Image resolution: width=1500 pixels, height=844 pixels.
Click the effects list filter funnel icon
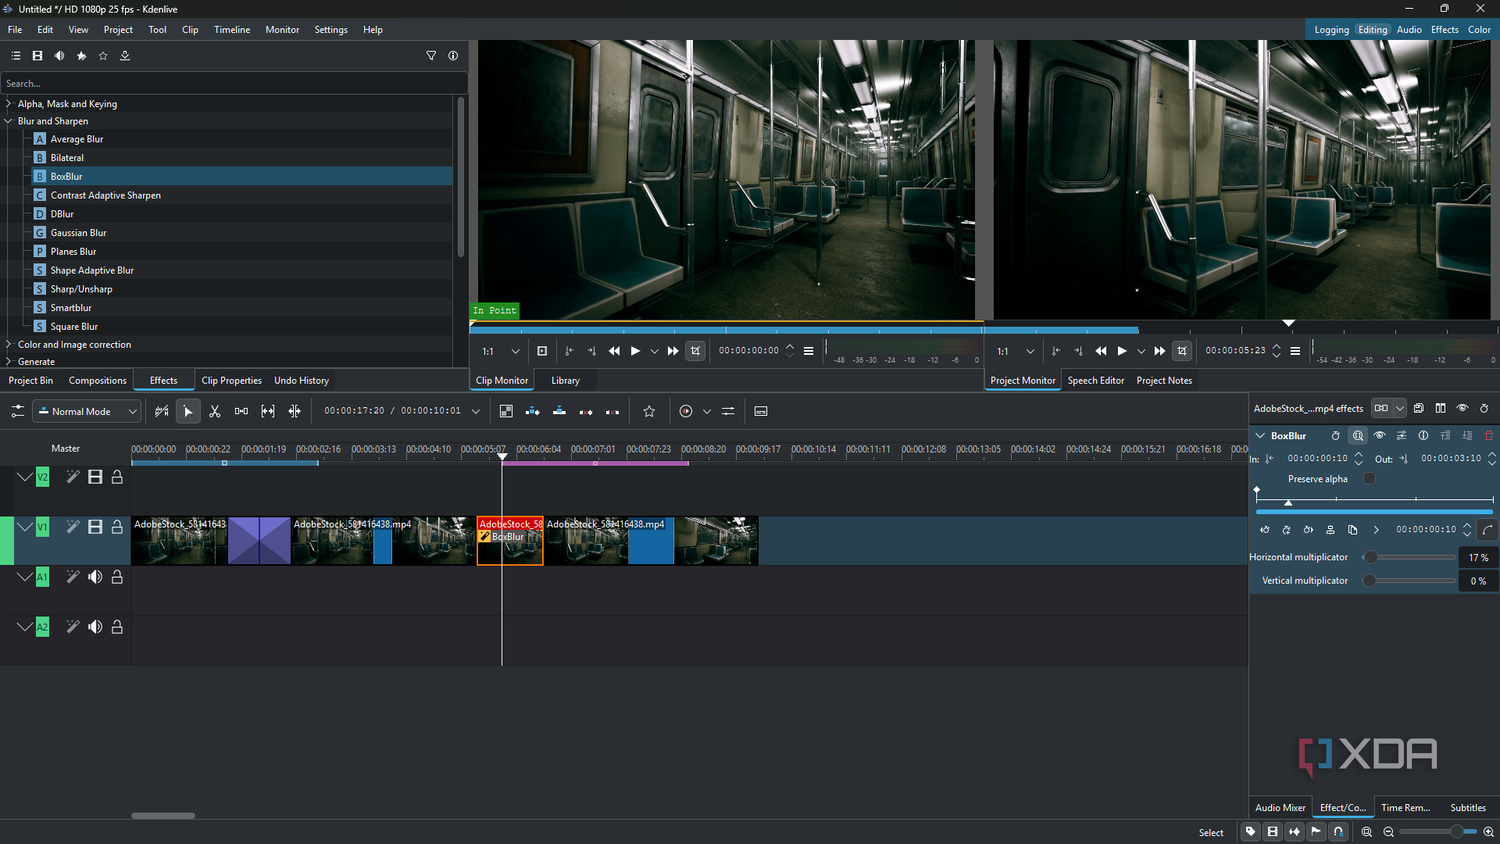(431, 56)
